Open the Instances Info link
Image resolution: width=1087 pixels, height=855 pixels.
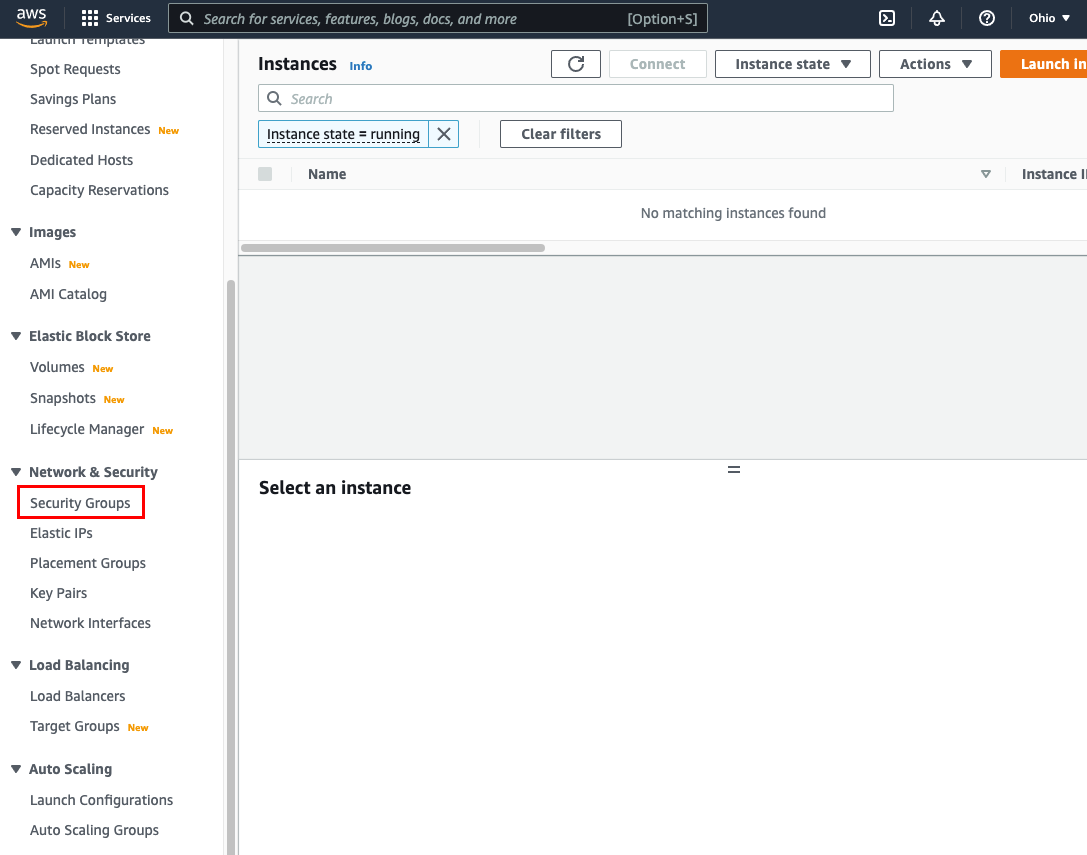coord(361,66)
